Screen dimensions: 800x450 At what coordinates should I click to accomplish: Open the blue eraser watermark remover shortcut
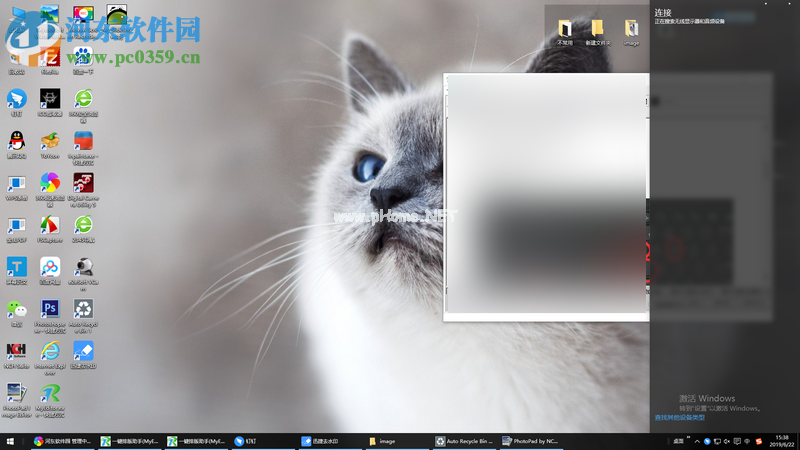83,355
